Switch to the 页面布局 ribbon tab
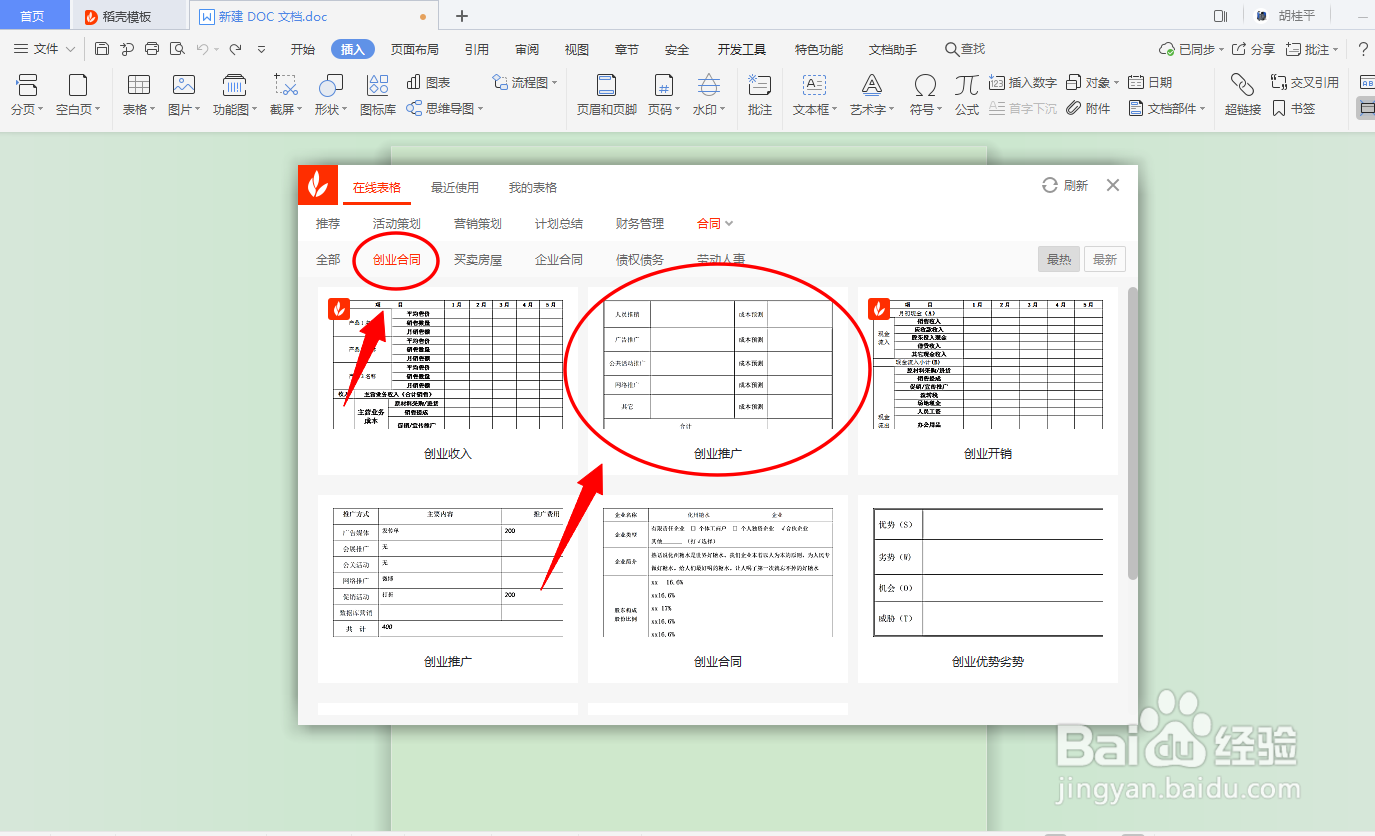The width and height of the screenshot is (1375, 836). click(x=414, y=49)
